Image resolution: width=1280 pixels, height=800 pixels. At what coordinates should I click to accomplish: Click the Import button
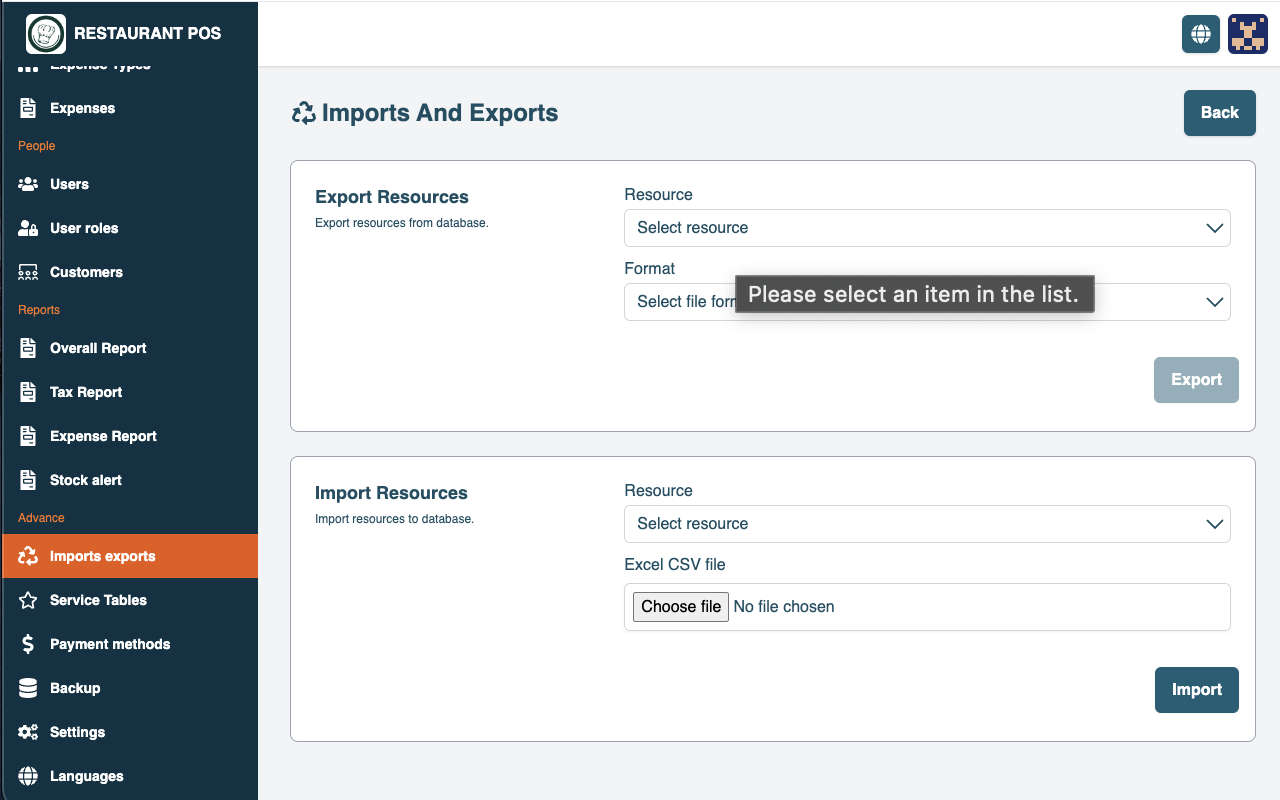(x=1196, y=690)
